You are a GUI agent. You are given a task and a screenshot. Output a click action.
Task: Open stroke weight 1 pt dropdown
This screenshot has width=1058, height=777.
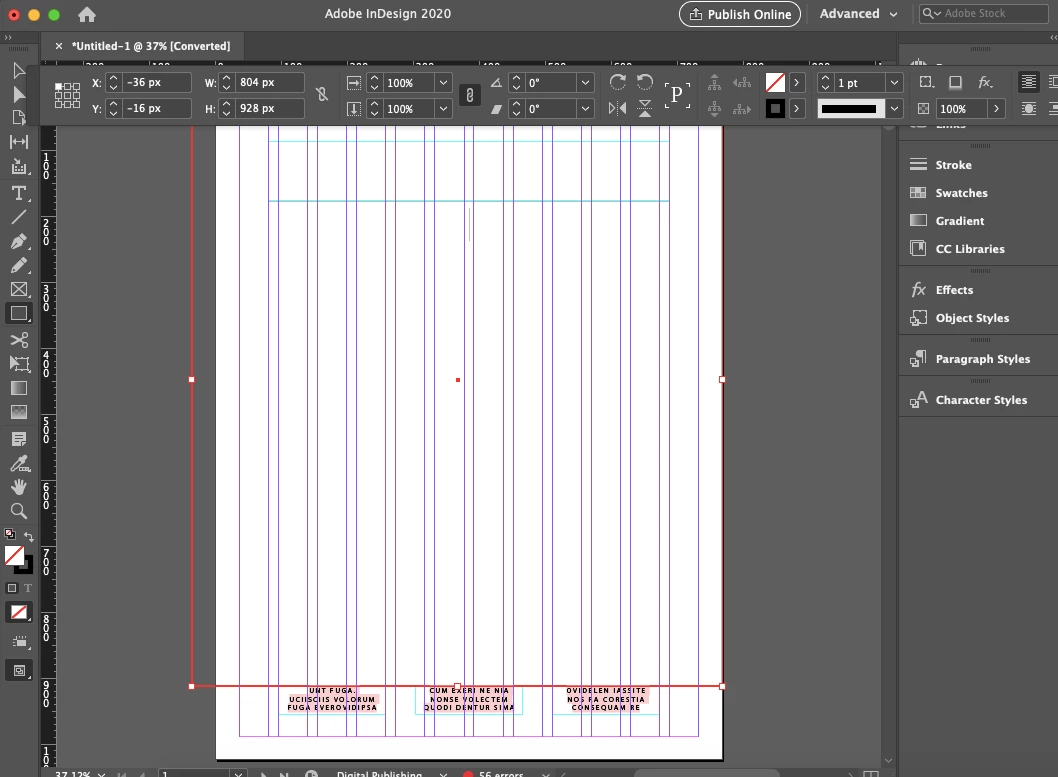click(x=894, y=83)
